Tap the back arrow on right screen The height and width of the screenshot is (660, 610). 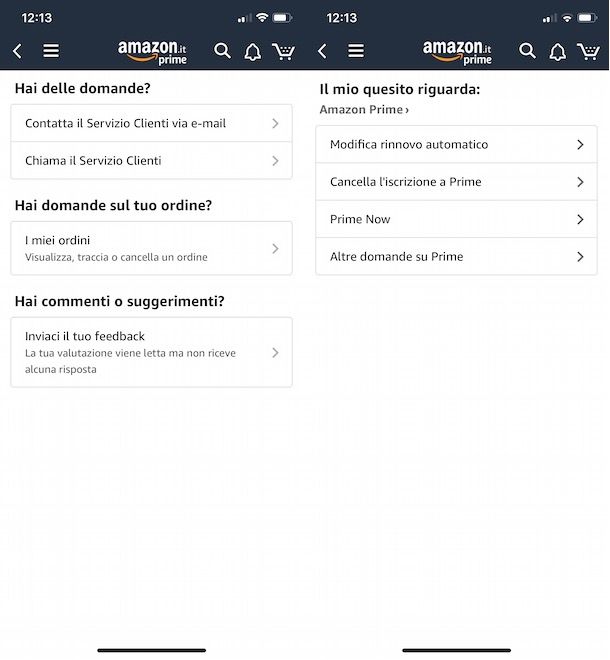tap(322, 51)
